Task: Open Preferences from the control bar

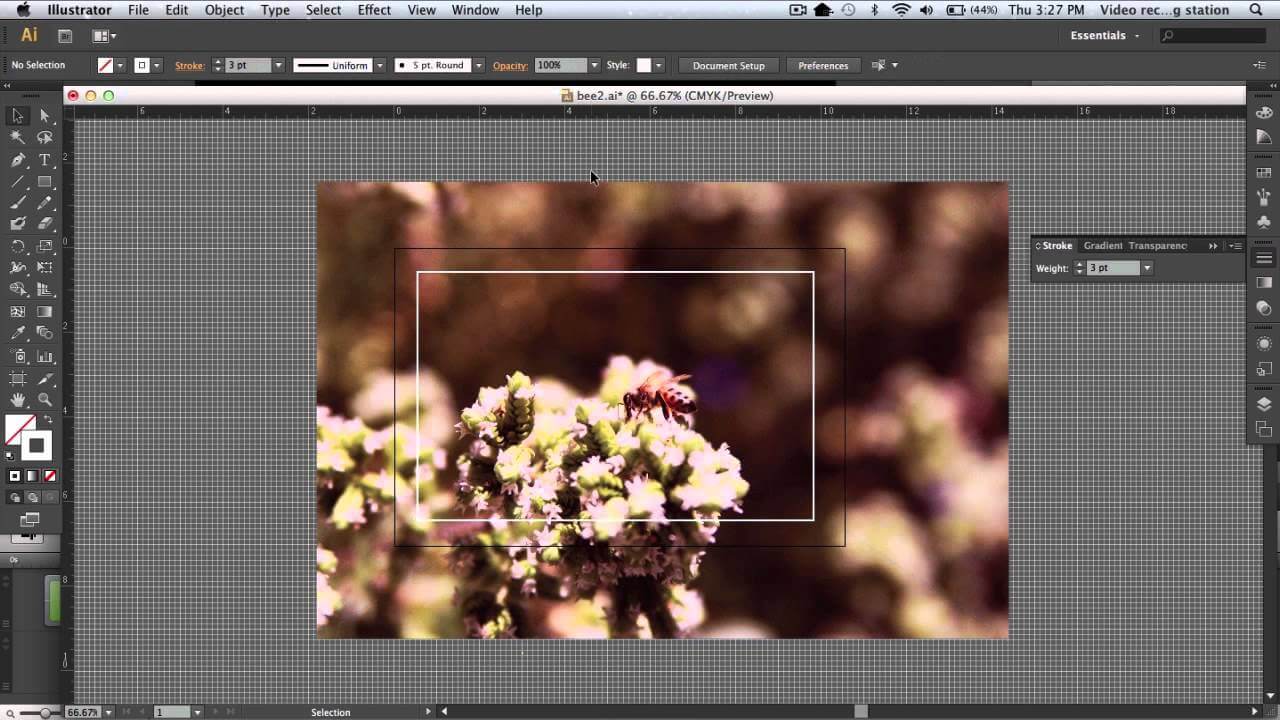Action: coord(823,65)
